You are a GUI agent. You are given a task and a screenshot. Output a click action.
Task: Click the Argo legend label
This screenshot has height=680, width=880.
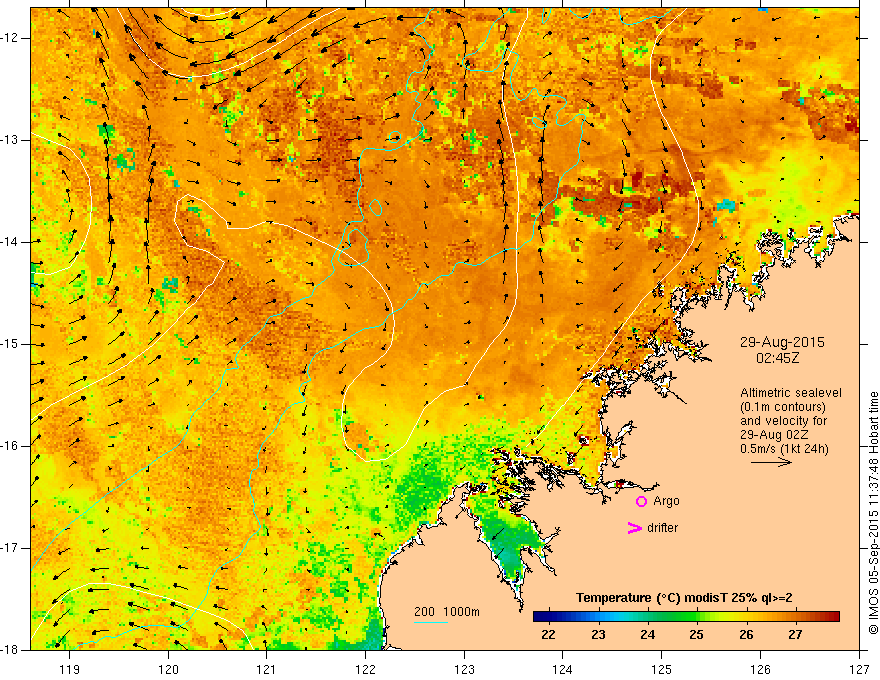(666, 501)
